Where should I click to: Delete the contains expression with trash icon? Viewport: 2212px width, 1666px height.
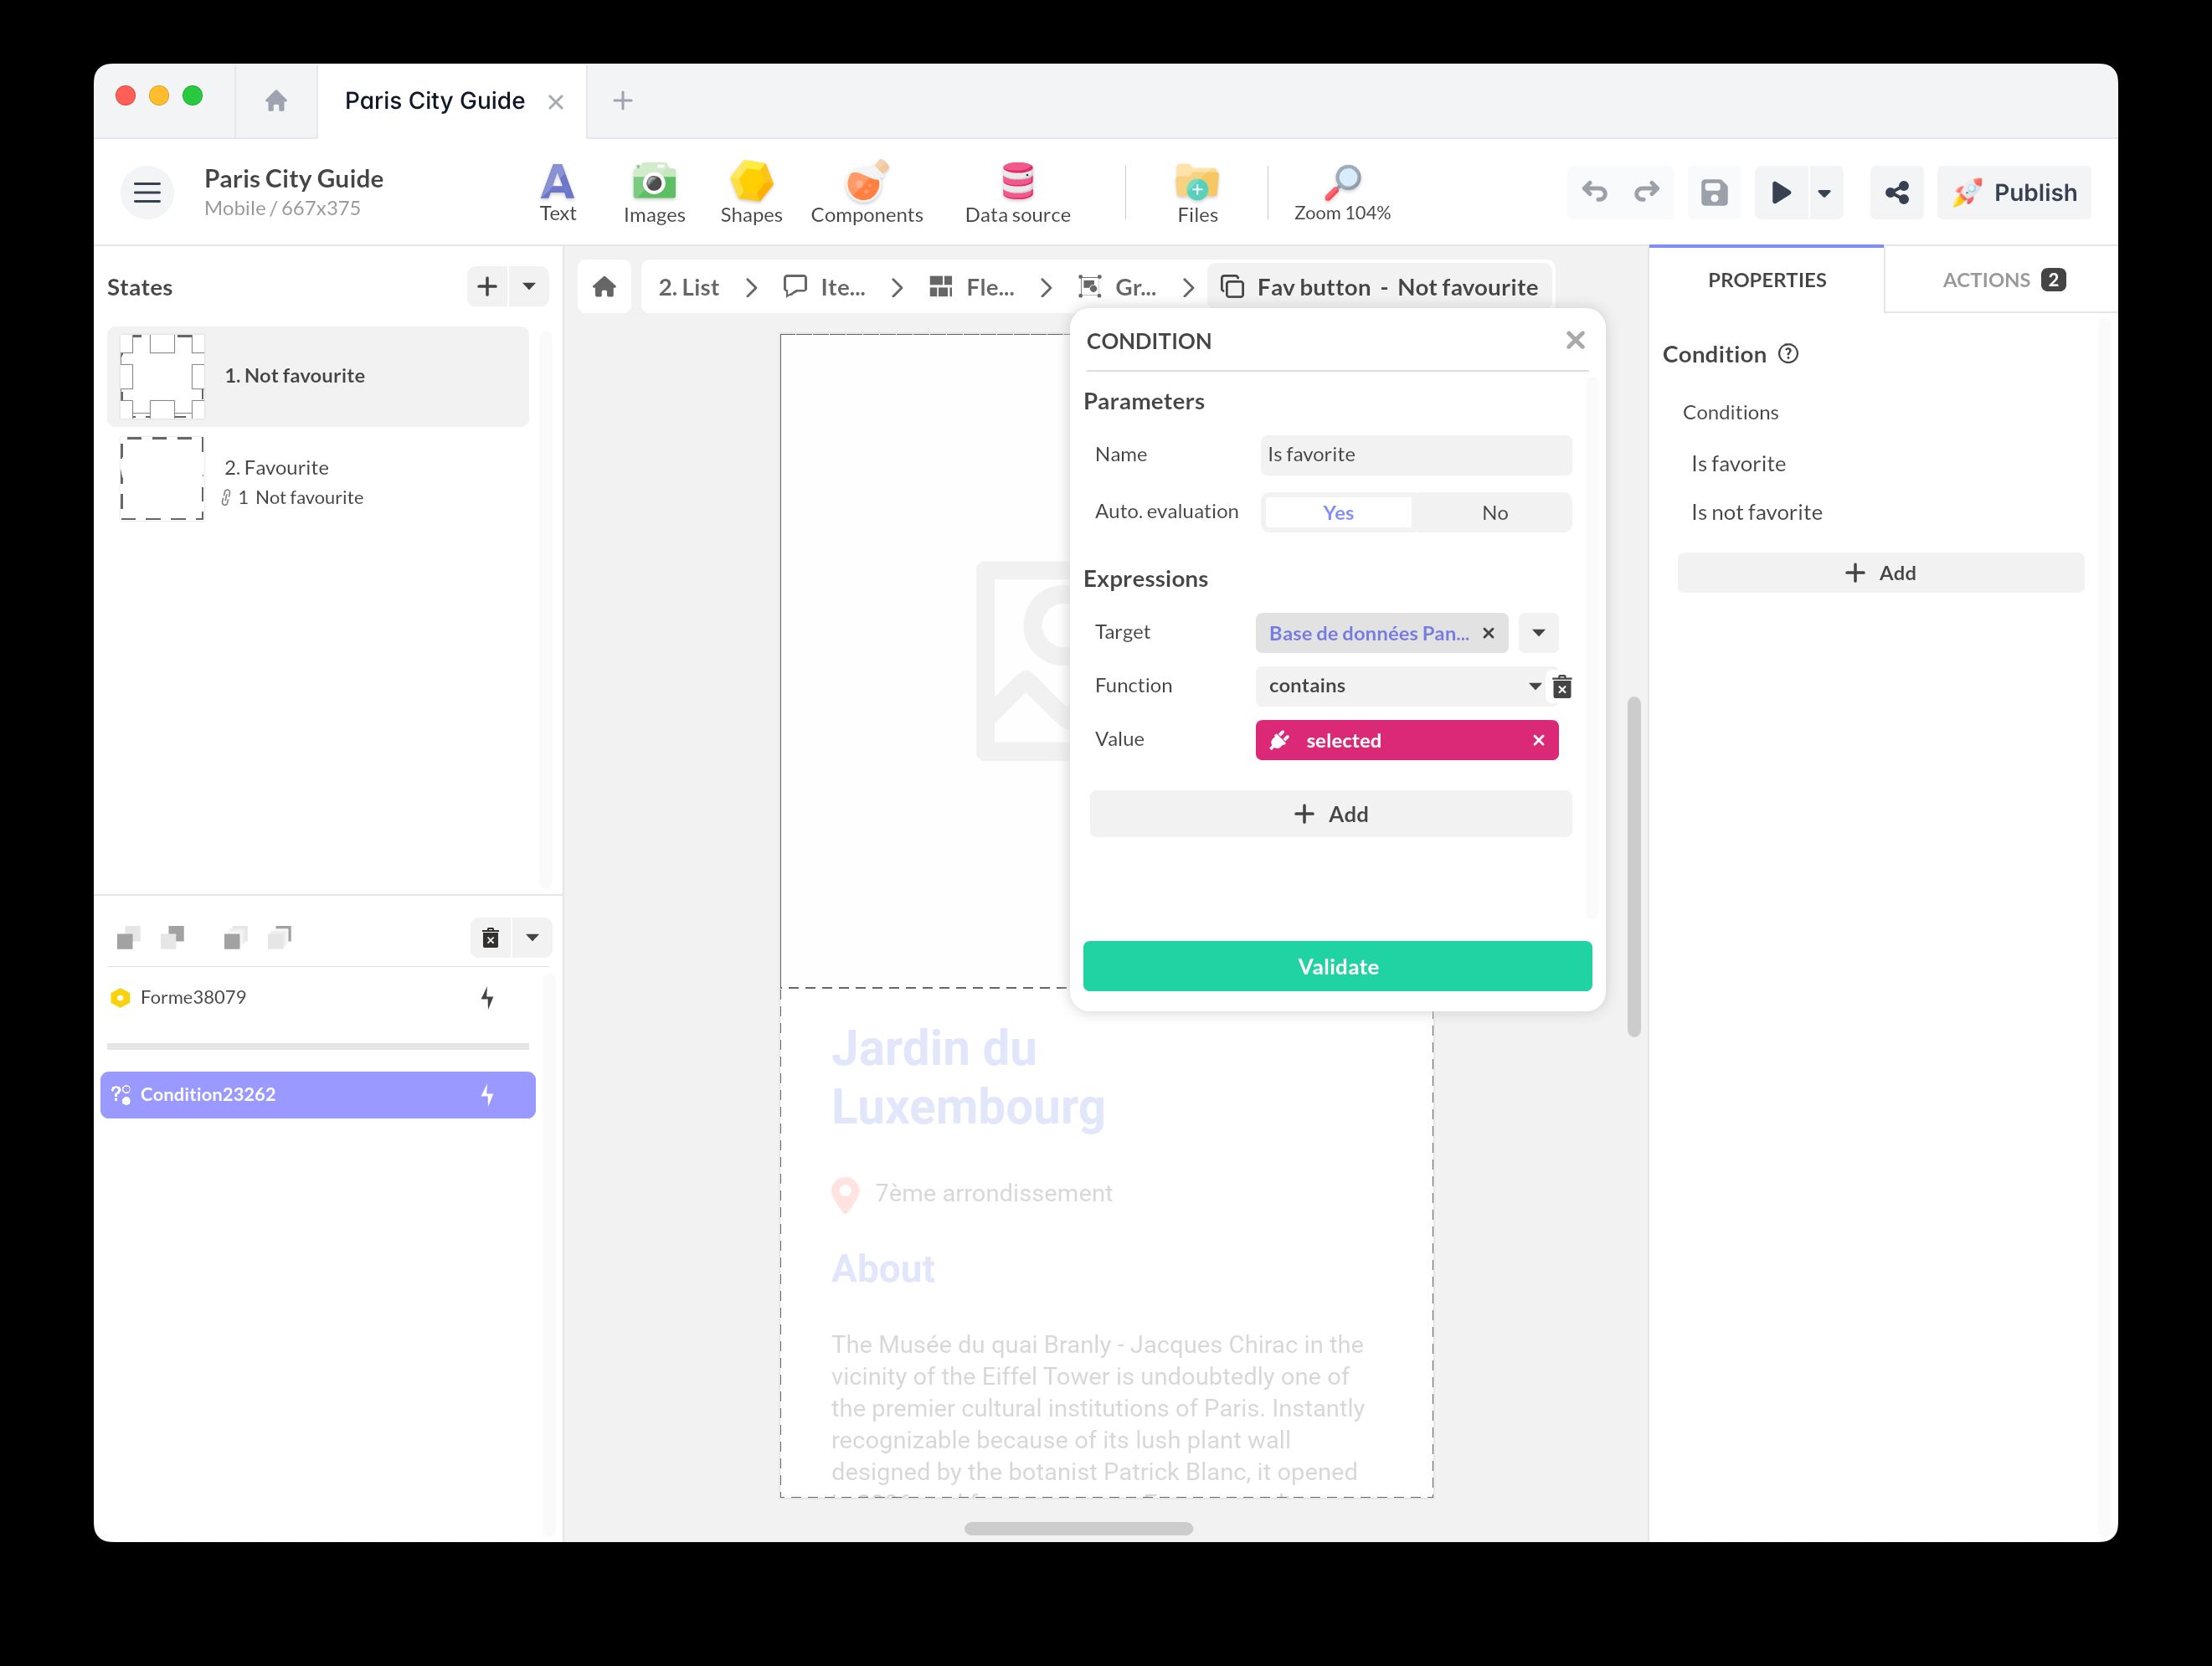tap(1562, 687)
